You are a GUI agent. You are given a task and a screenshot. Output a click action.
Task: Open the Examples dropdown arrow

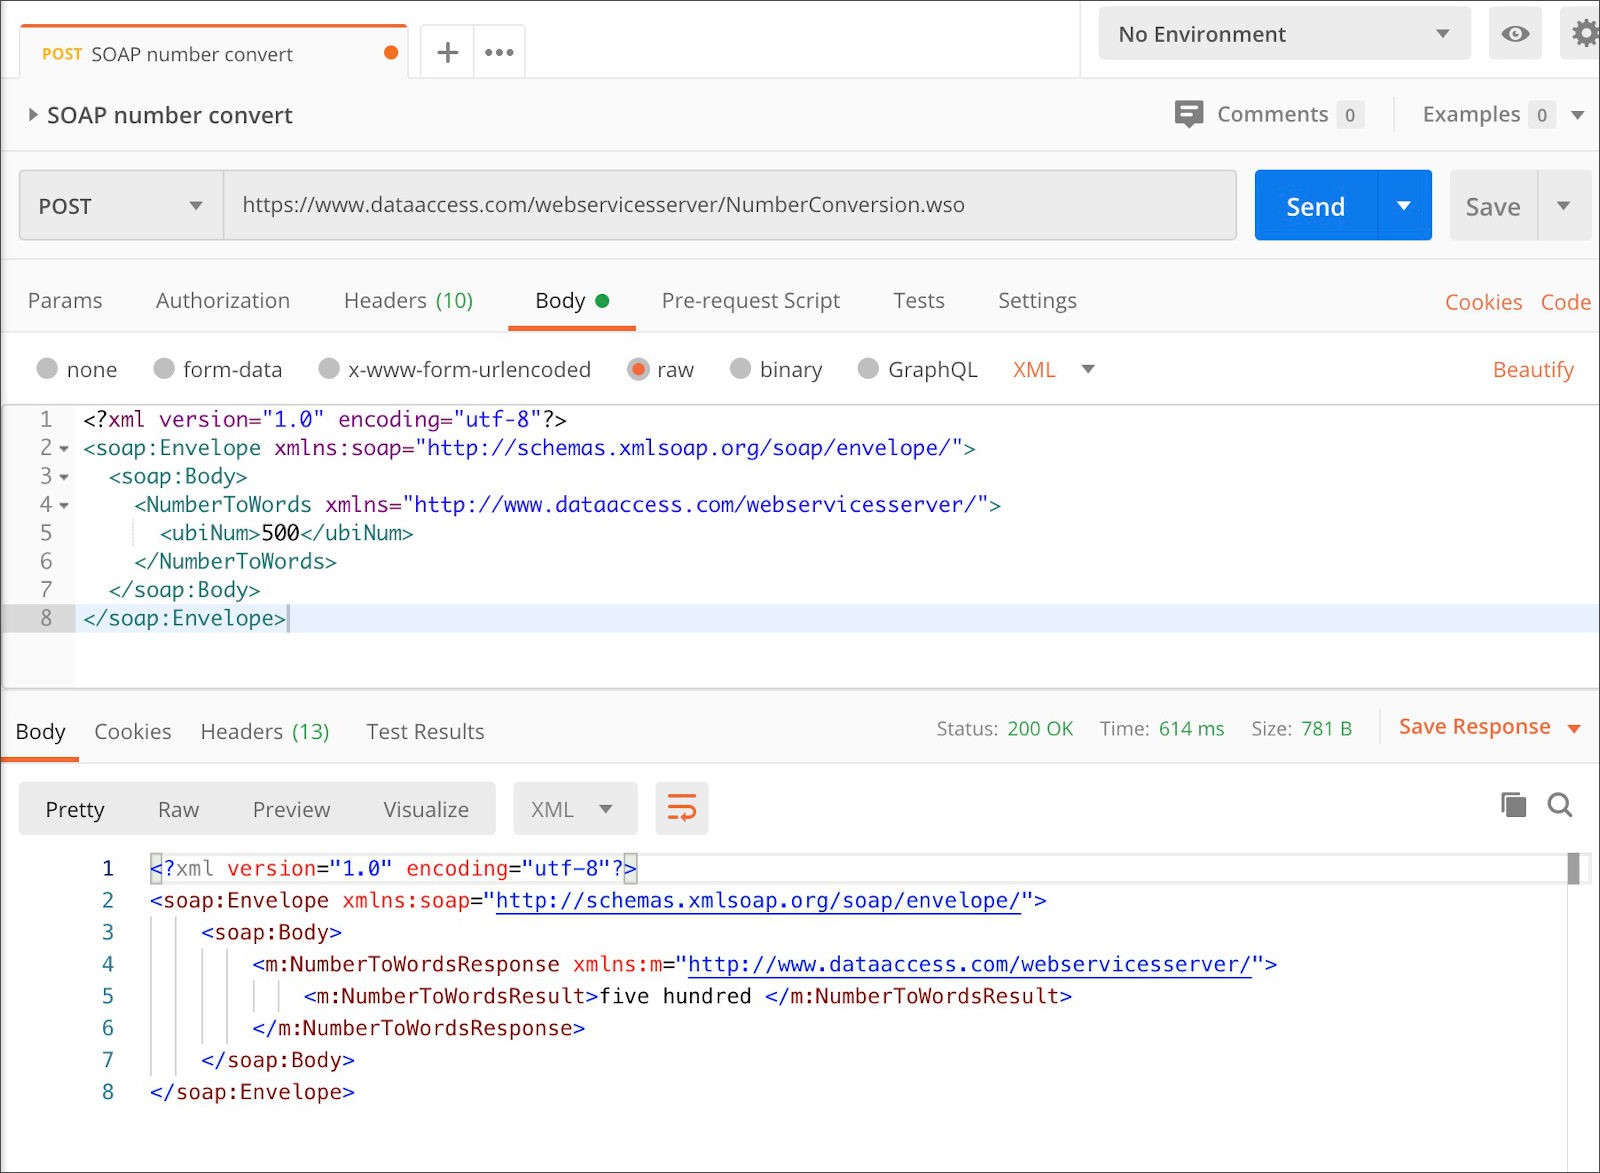1578,115
